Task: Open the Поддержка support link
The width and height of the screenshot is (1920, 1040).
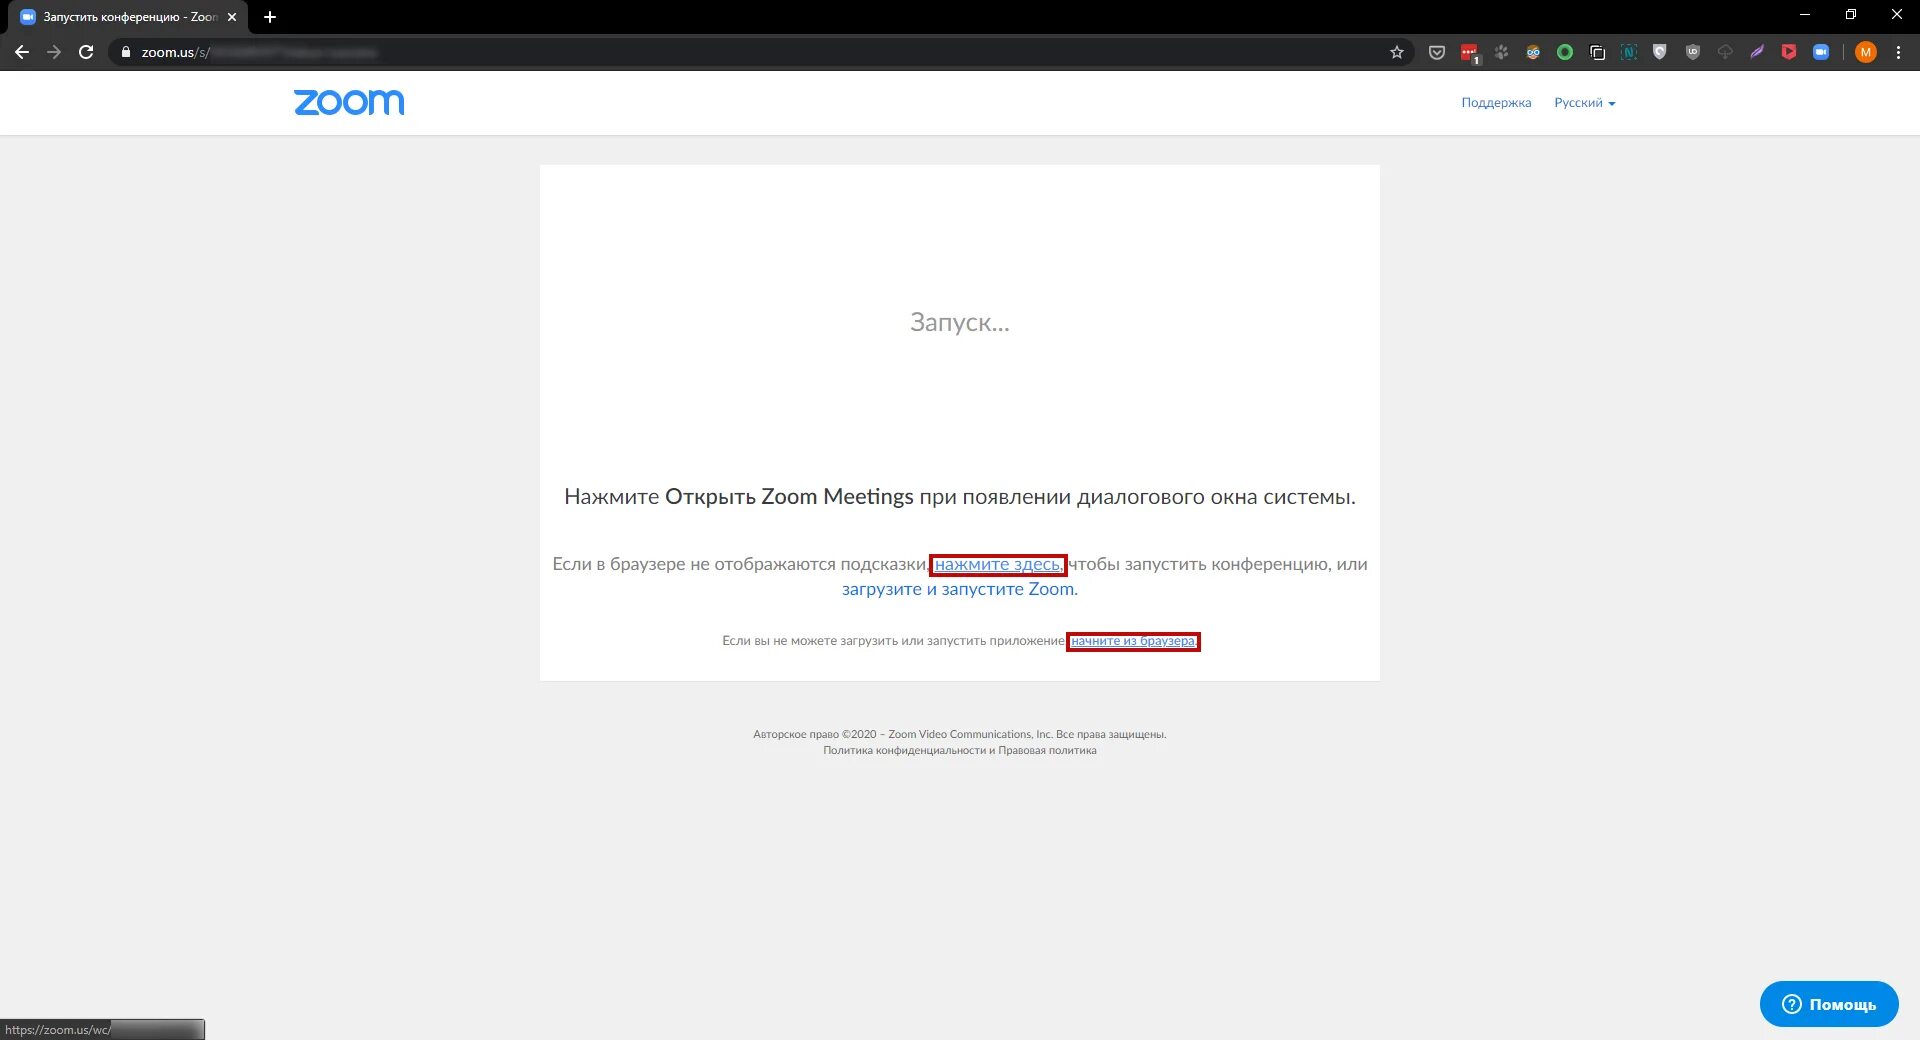Action: click(x=1496, y=103)
